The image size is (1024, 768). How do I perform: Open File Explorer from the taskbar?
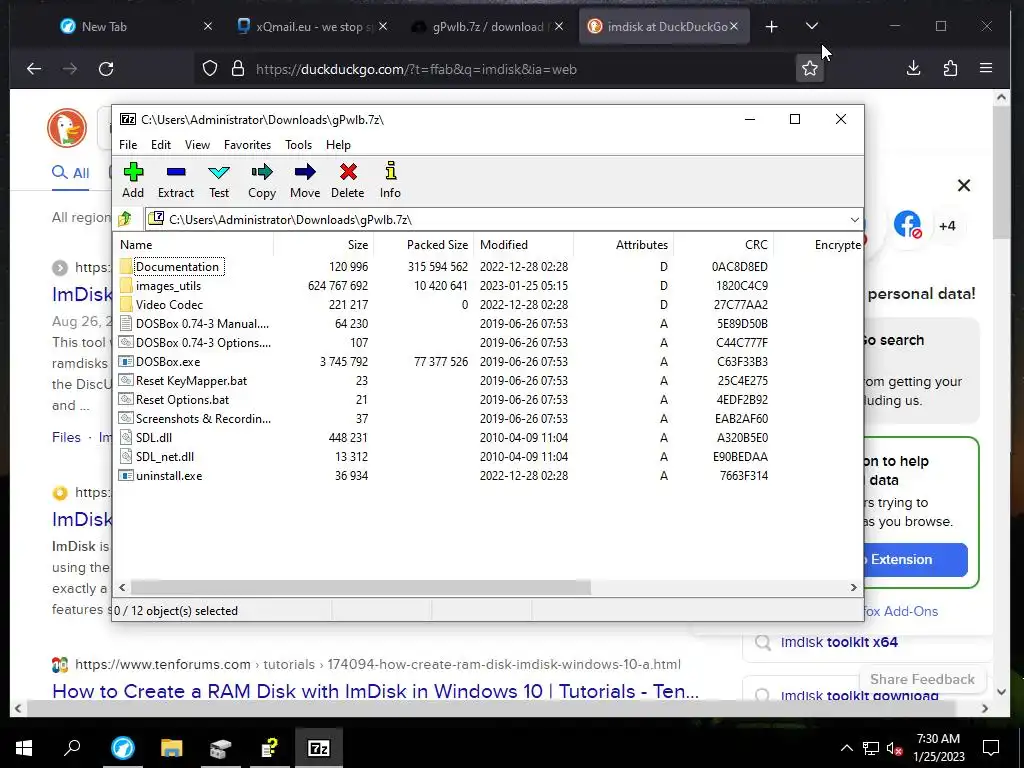click(x=172, y=748)
